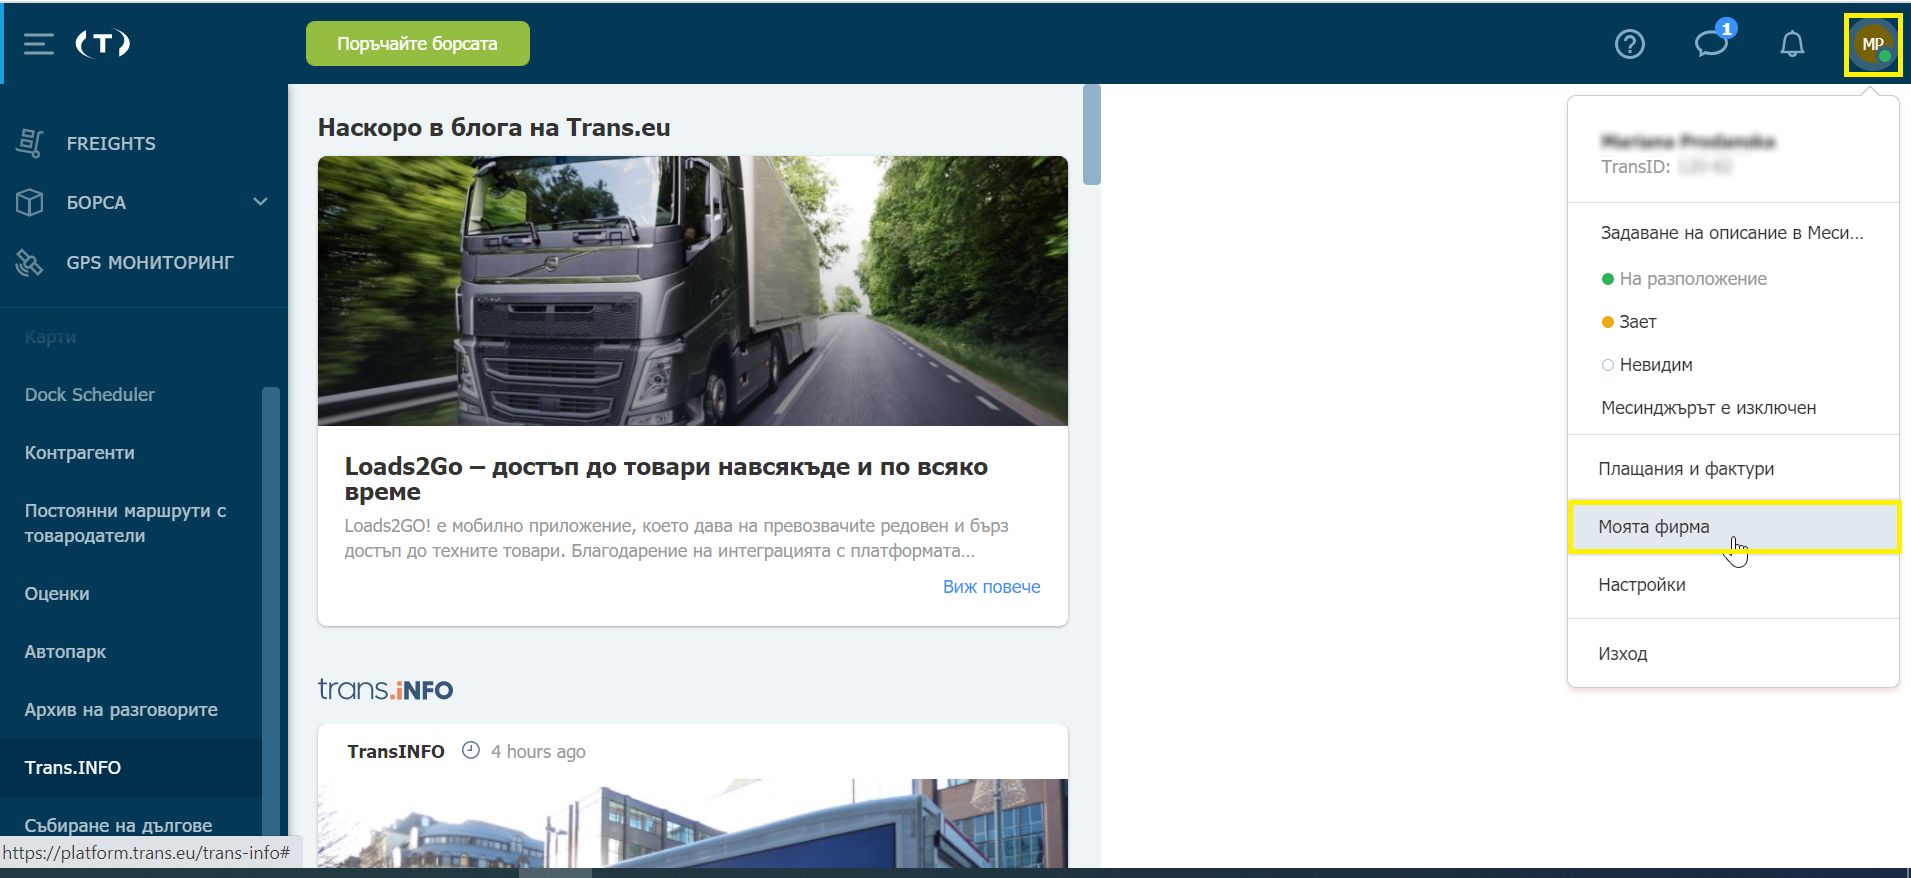Viewport: 1911px width, 878px height.
Task: Click the Volvo truck blog image
Action: [x=692, y=290]
